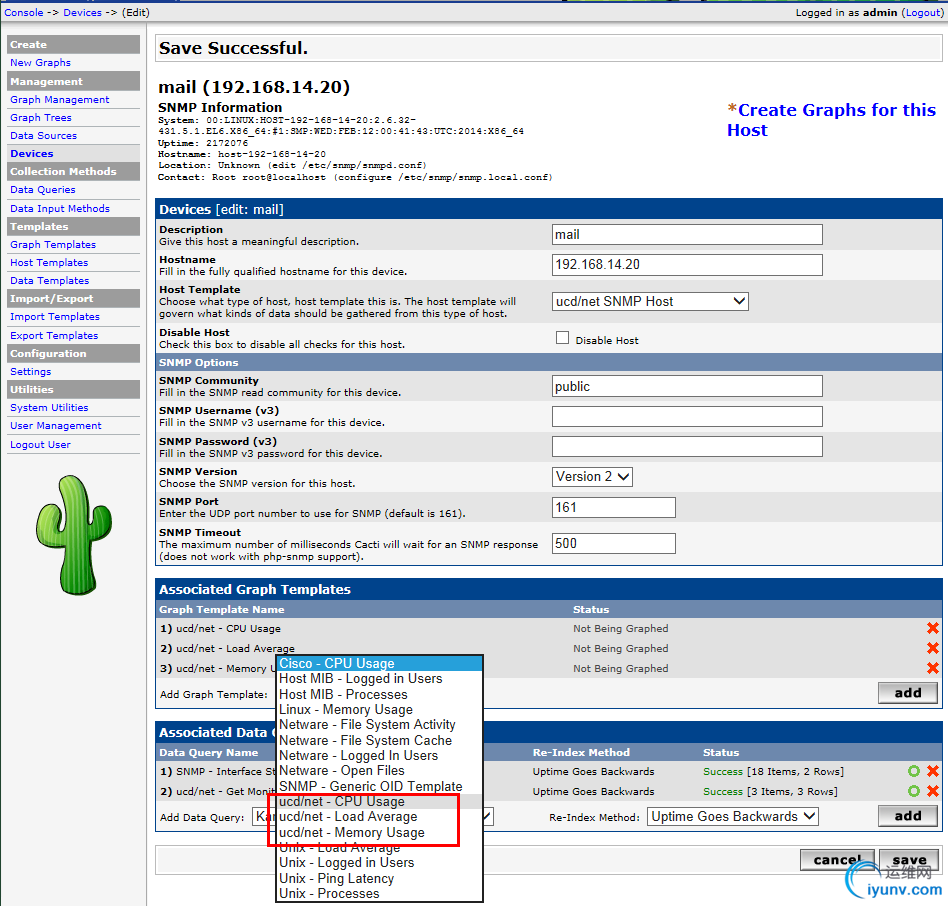
Task: Select ucd/net - Load Average option in list
Action: pyautogui.click(x=380, y=817)
